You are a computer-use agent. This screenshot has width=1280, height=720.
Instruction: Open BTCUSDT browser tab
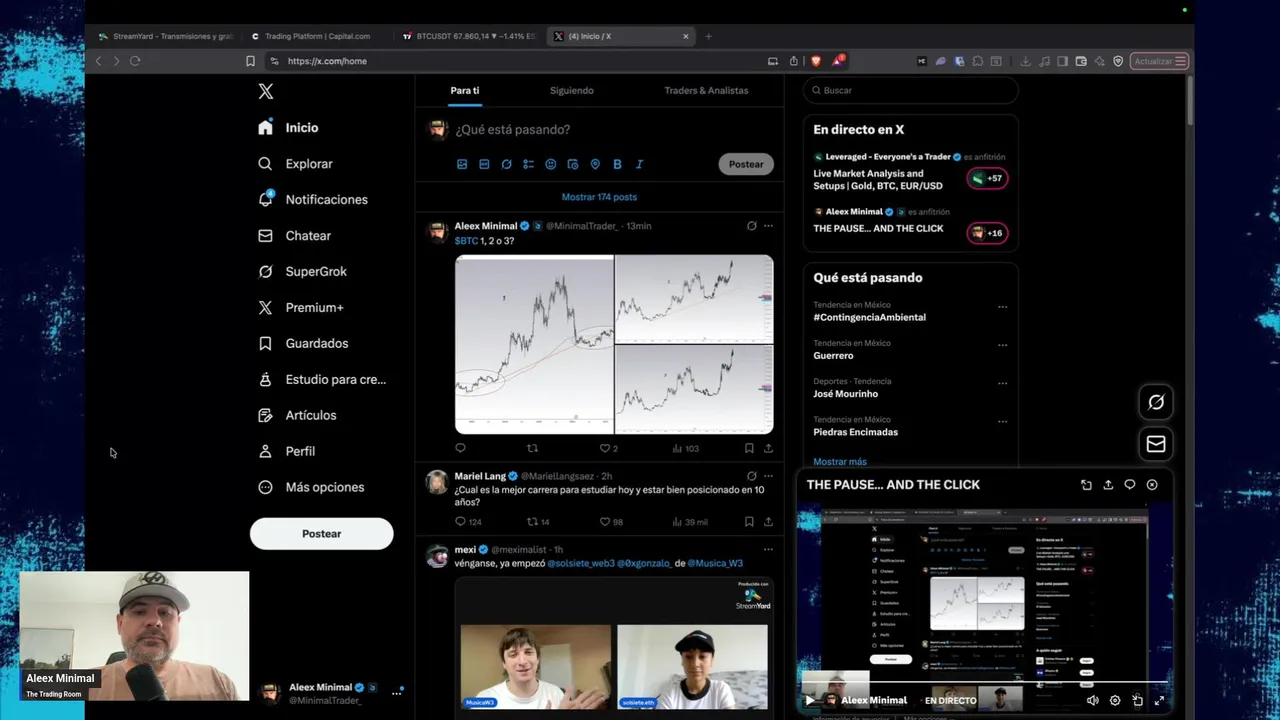point(469,36)
